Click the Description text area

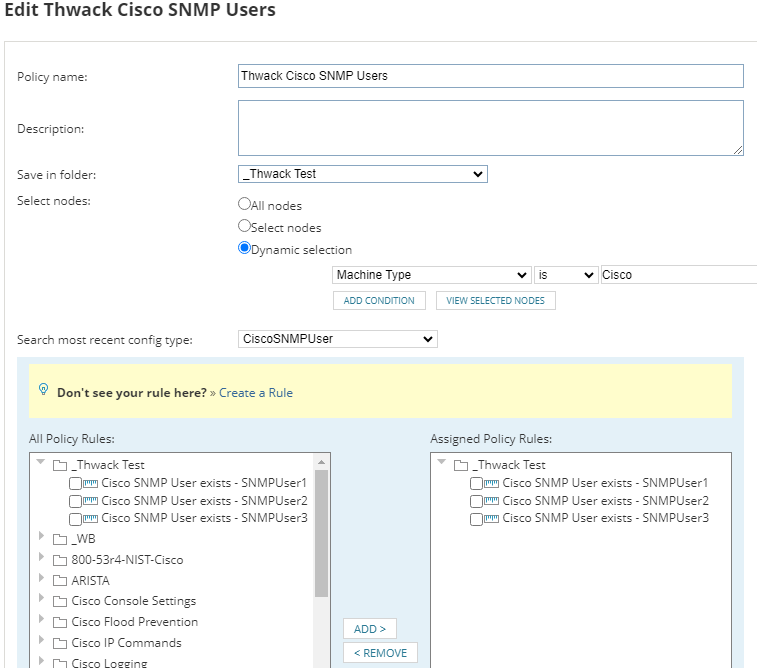491,128
